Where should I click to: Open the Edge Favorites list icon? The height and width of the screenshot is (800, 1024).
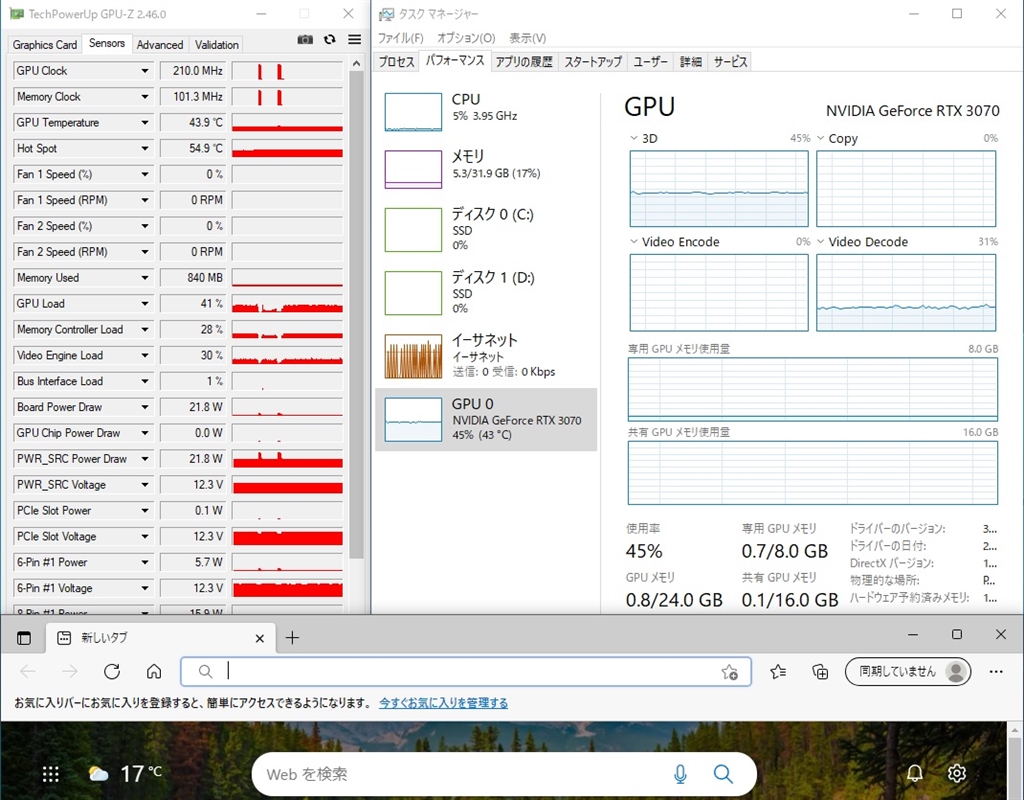pyautogui.click(x=778, y=671)
